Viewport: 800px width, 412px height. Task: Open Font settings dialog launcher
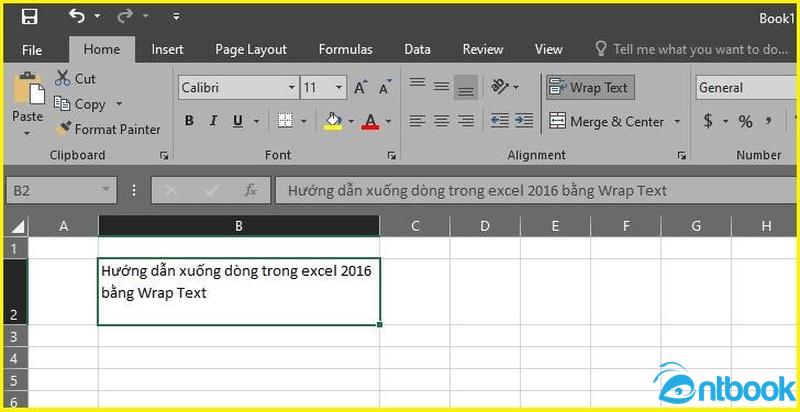(x=392, y=156)
